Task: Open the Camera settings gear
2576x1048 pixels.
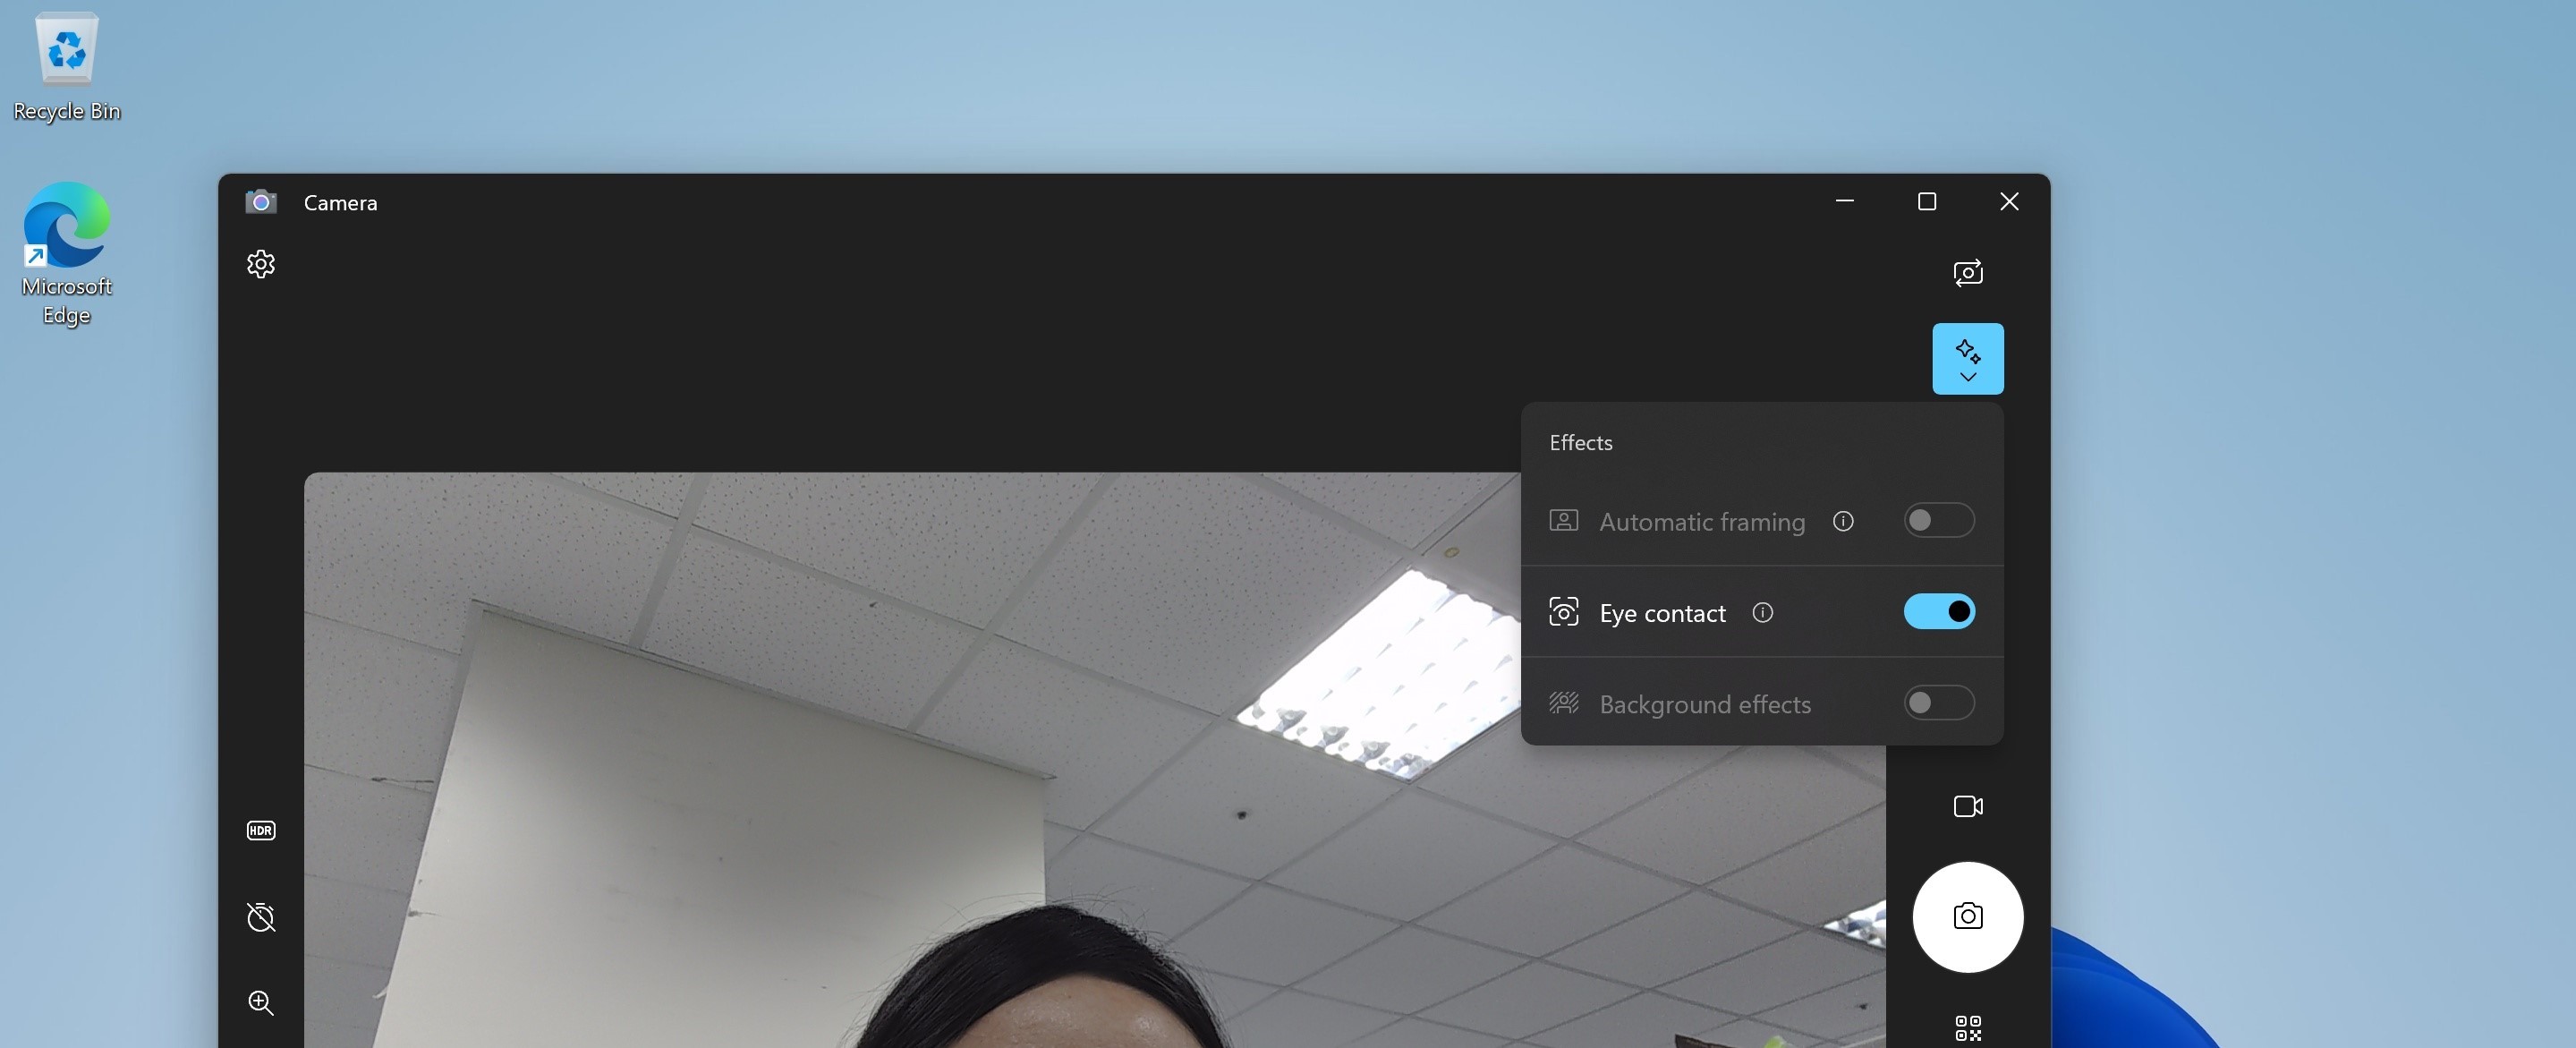Action: [261, 264]
